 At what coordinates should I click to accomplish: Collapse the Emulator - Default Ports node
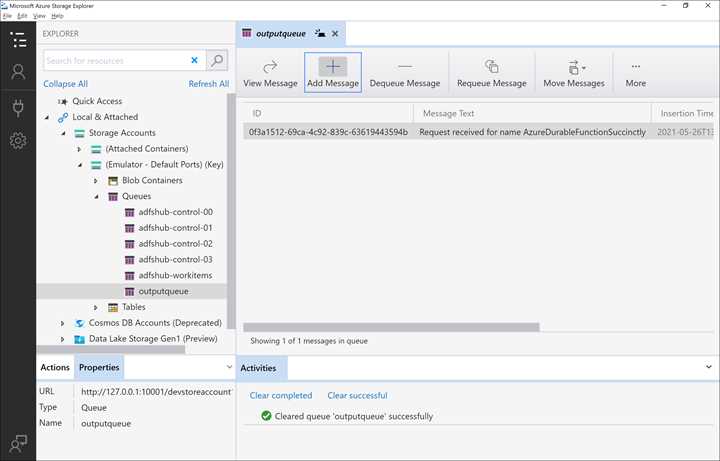[80, 165]
